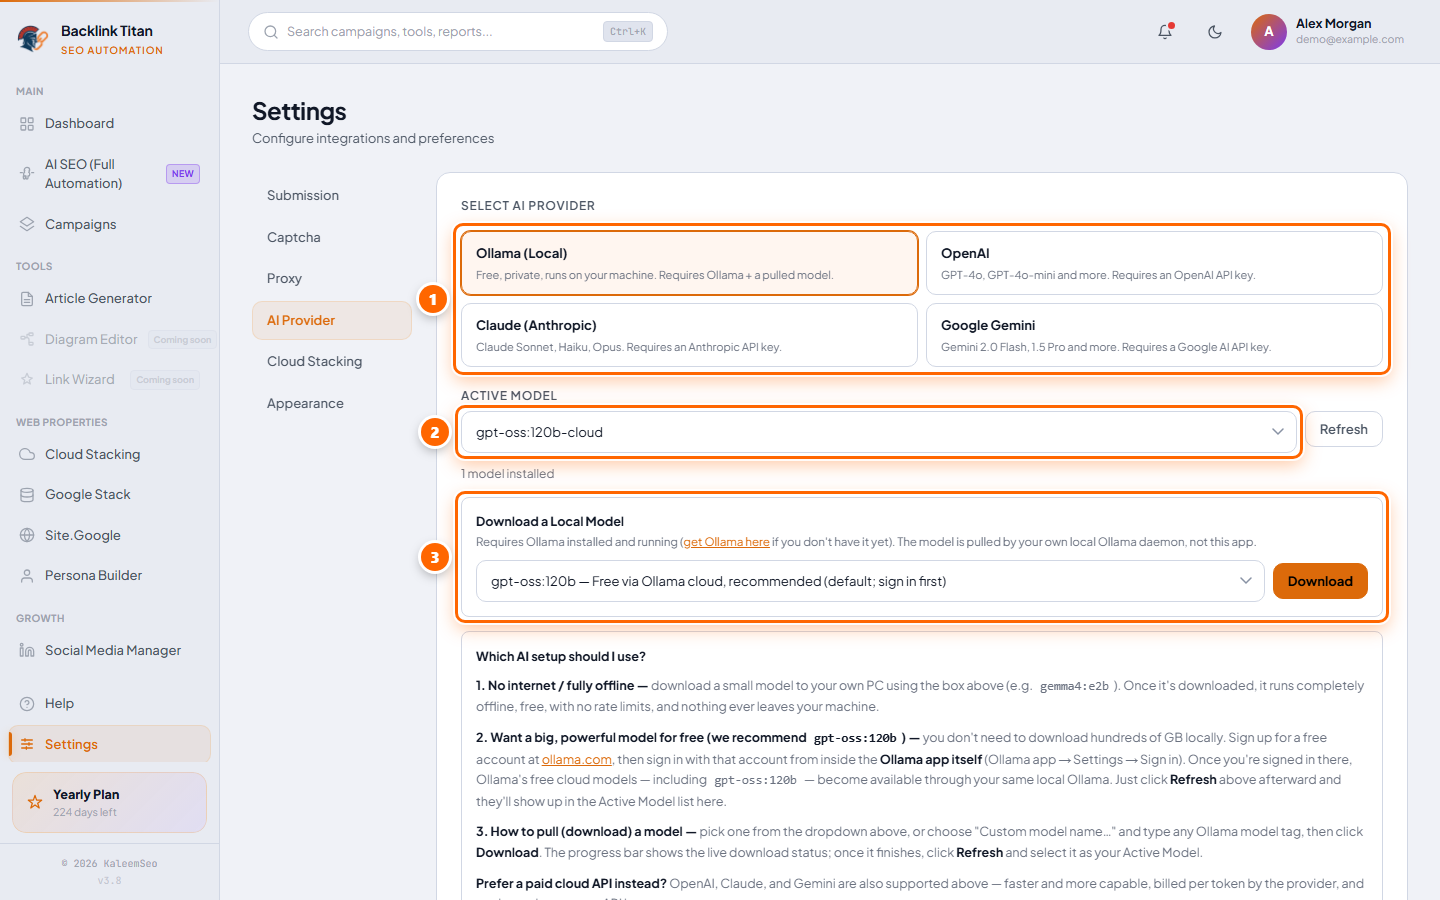
Task: Toggle dark mode moon icon
Action: tap(1215, 32)
